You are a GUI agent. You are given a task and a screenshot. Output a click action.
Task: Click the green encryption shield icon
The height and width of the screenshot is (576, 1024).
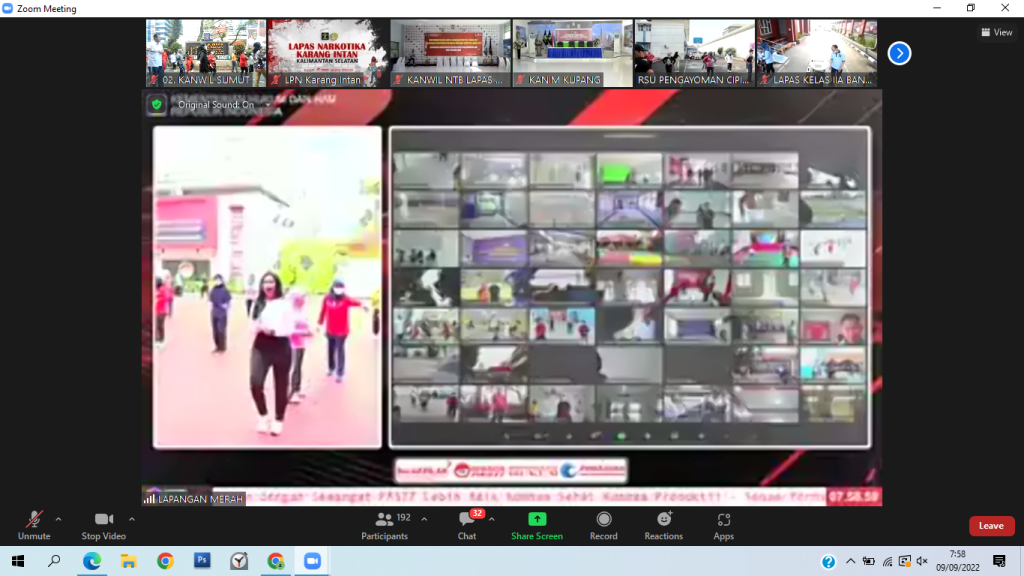click(x=156, y=104)
